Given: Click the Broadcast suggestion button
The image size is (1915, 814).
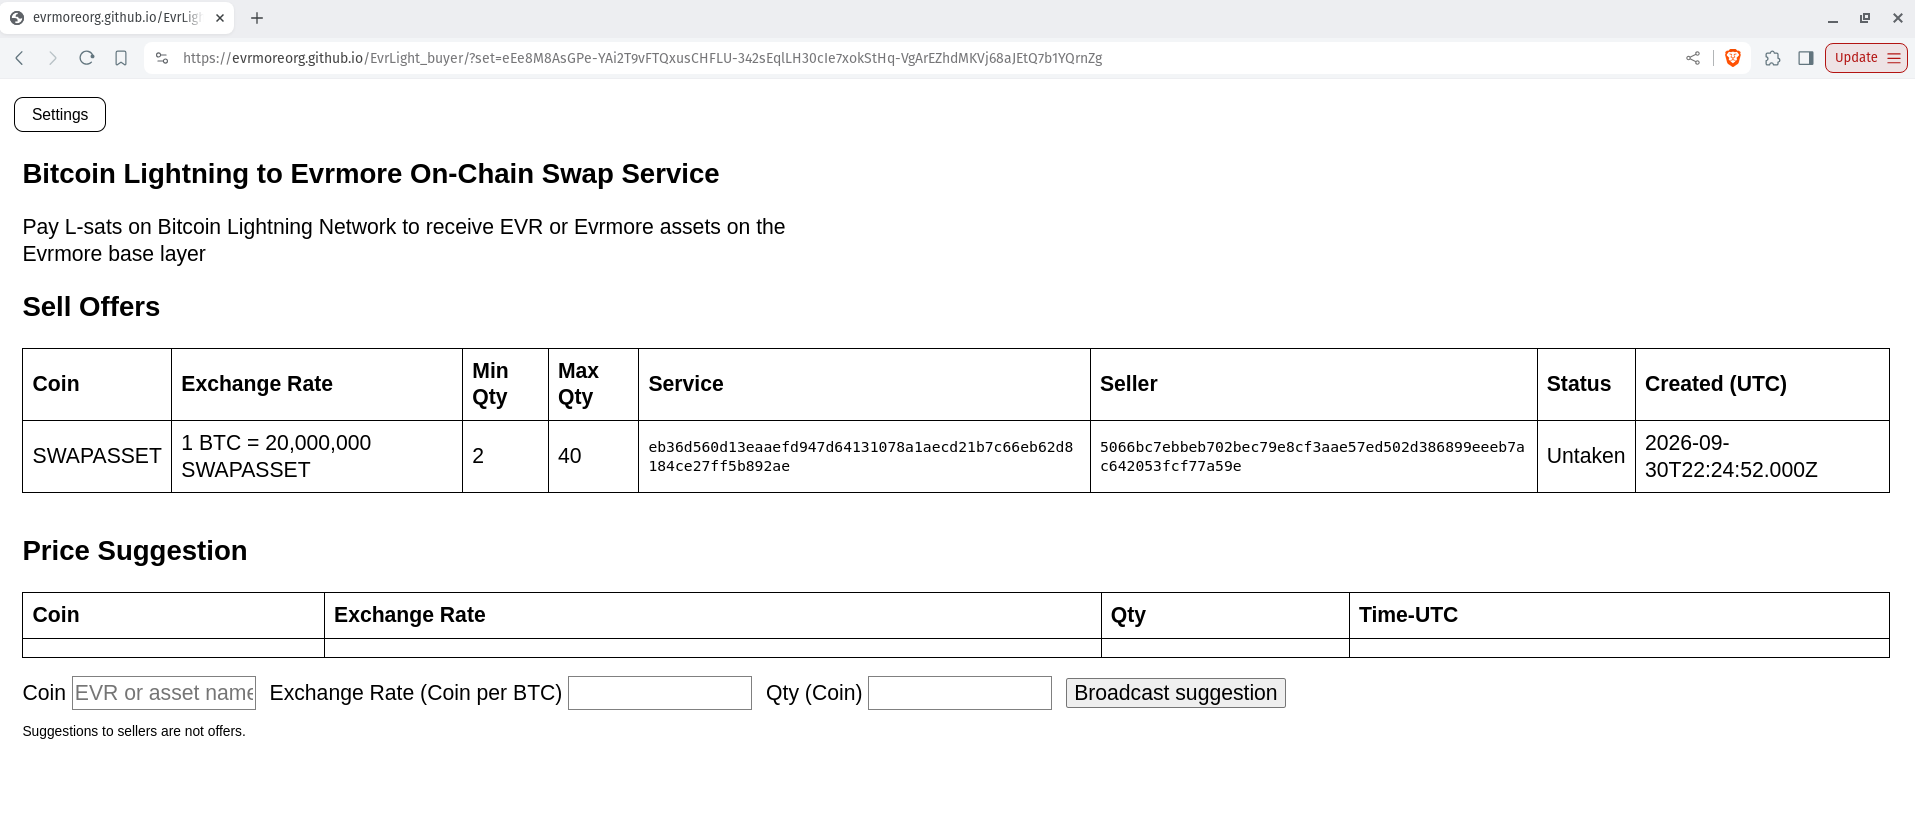Looking at the screenshot, I should click(1176, 693).
